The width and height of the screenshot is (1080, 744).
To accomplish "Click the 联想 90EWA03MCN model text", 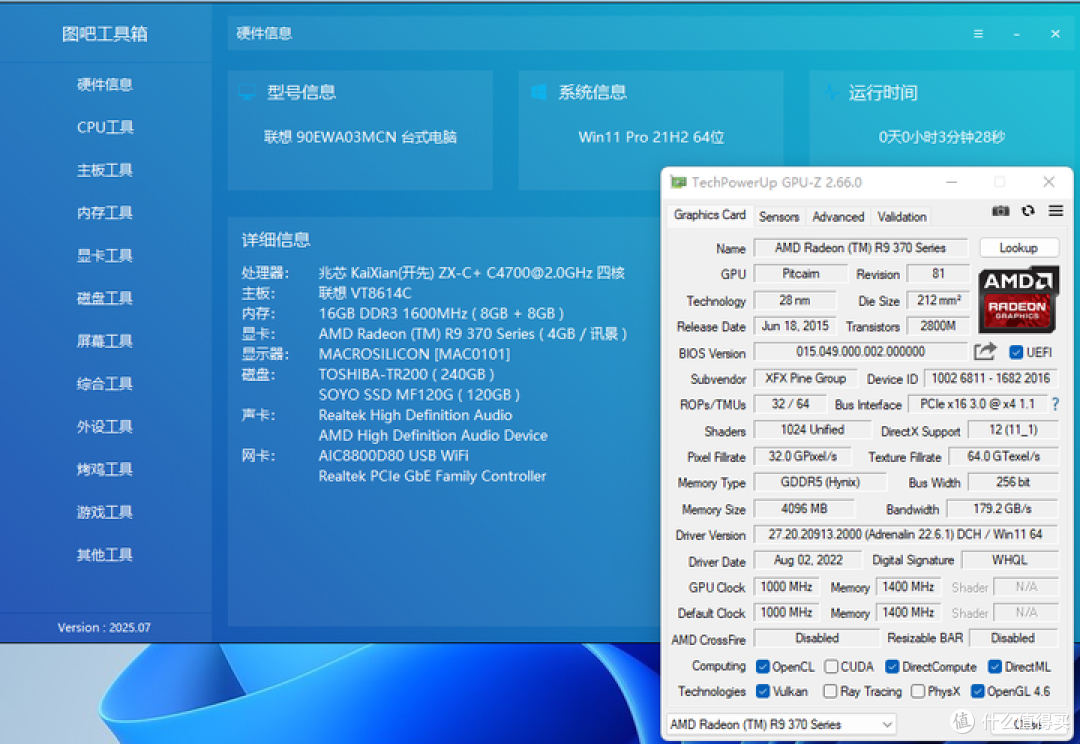I will [x=360, y=137].
